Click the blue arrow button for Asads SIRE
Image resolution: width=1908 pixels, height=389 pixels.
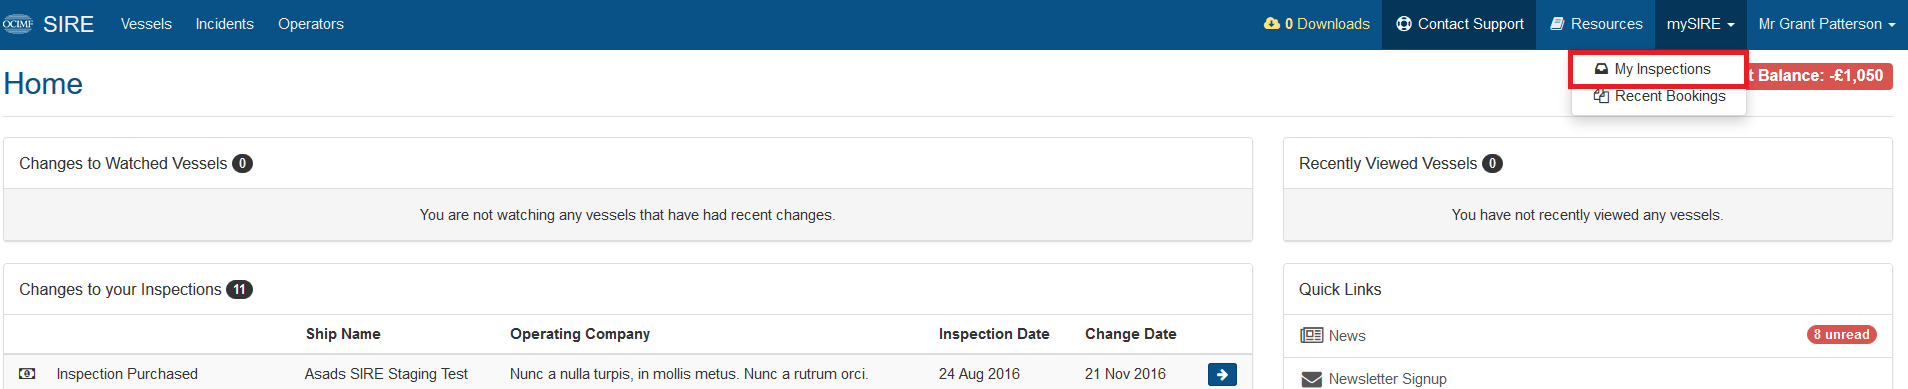click(1222, 374)
